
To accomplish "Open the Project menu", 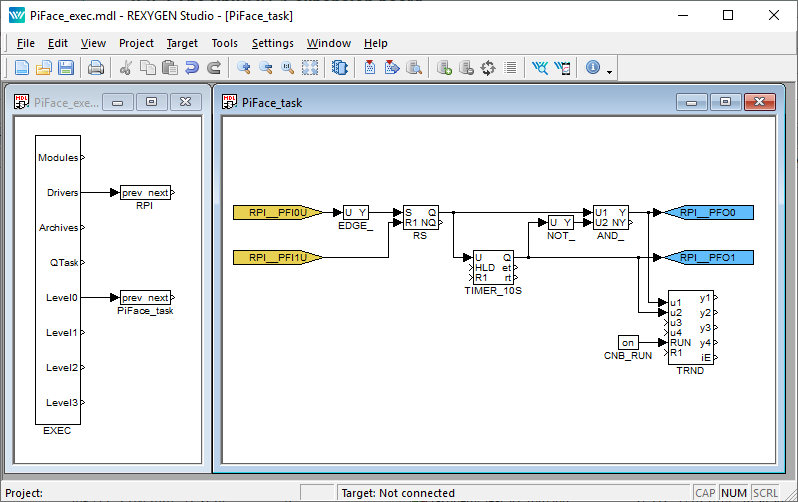I will coord(136,43).
